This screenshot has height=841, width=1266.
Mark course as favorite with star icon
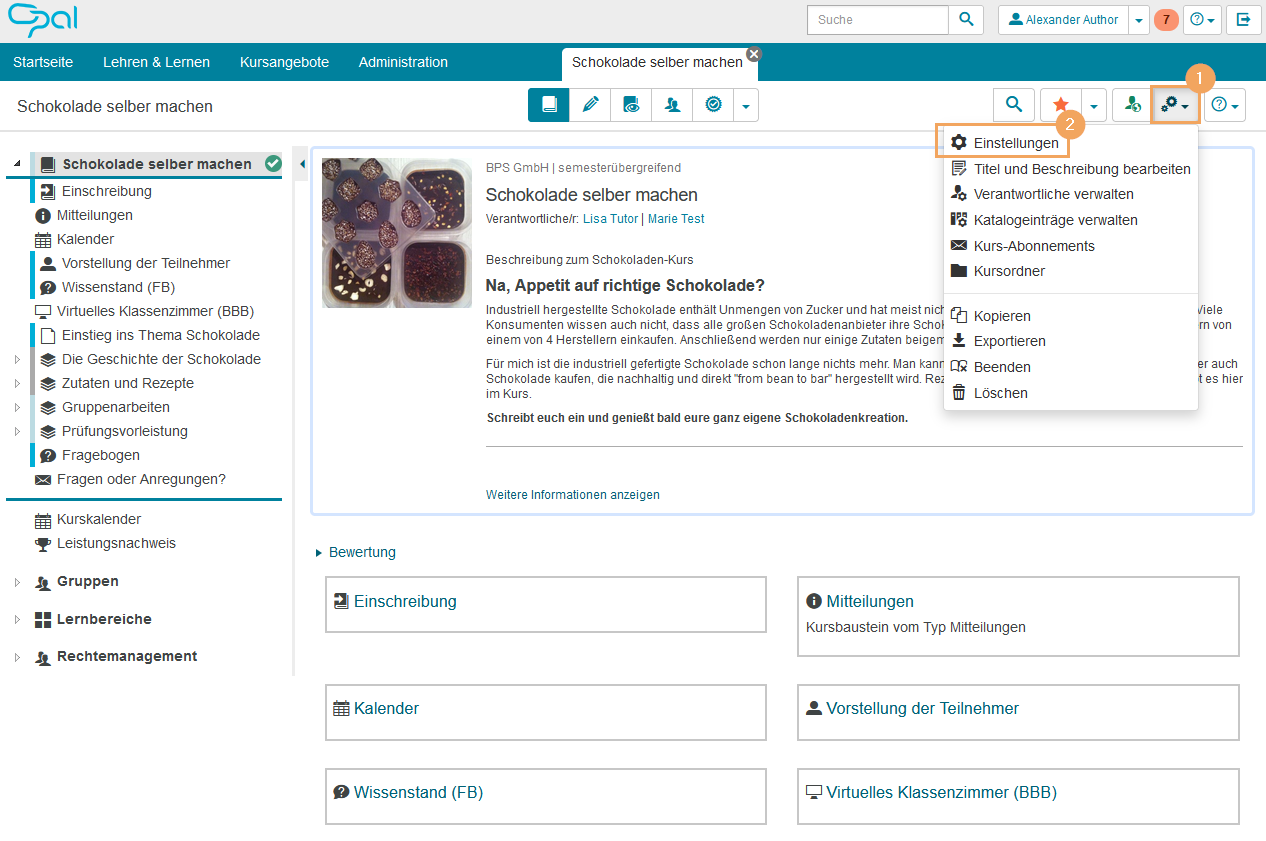click(x=1061, y=104)
